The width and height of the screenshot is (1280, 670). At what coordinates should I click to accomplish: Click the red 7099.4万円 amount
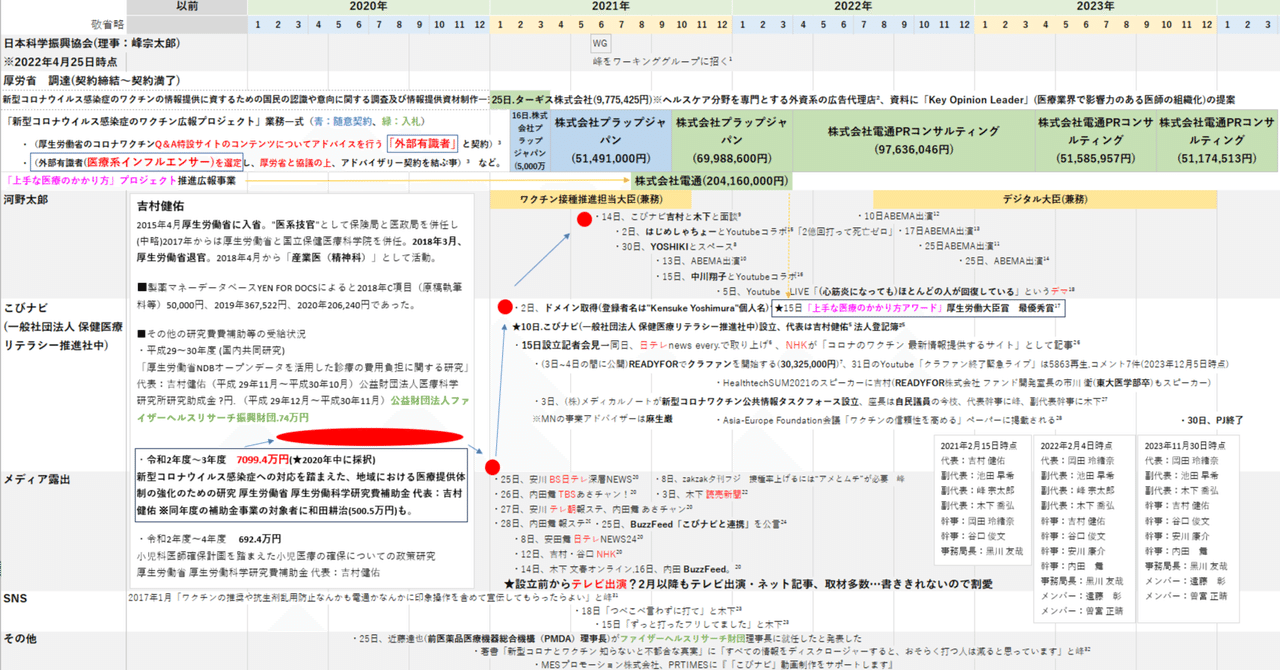[265, 462]
